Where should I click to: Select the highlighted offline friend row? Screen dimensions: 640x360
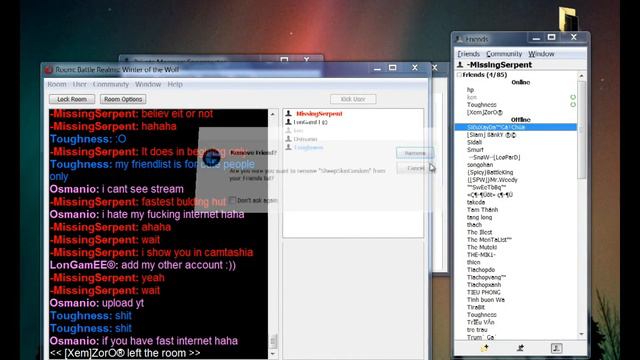(x=516, y=127)
